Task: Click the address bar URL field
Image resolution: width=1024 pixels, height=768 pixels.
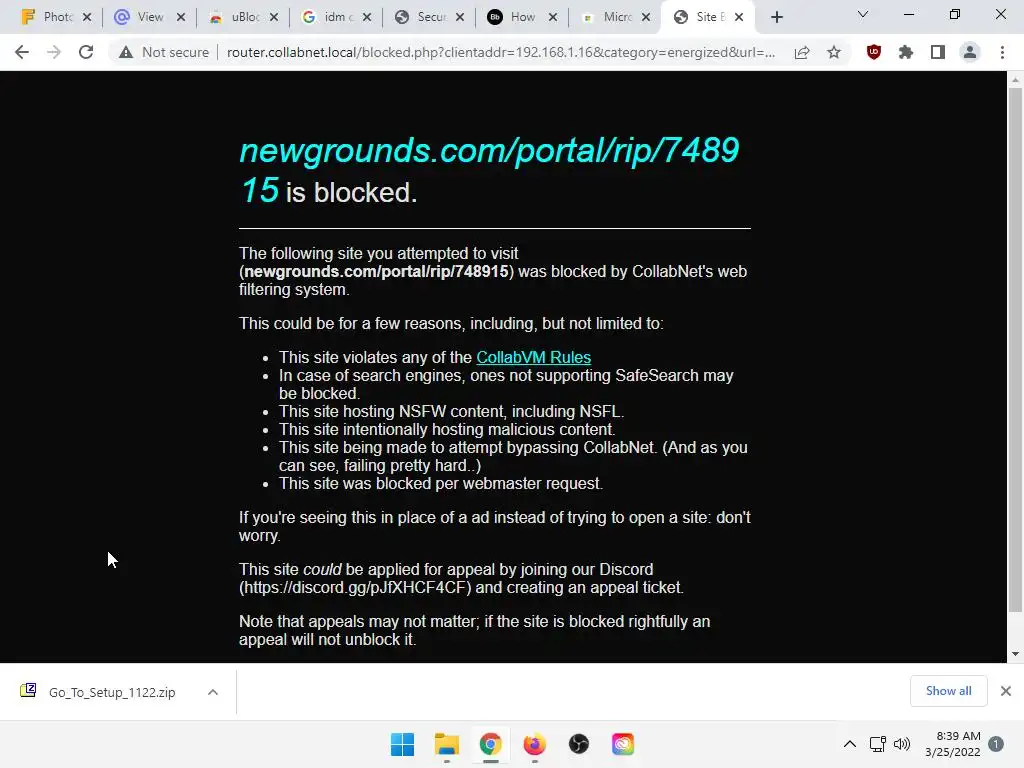Action: pyautogui.click(x=501, y=52)
